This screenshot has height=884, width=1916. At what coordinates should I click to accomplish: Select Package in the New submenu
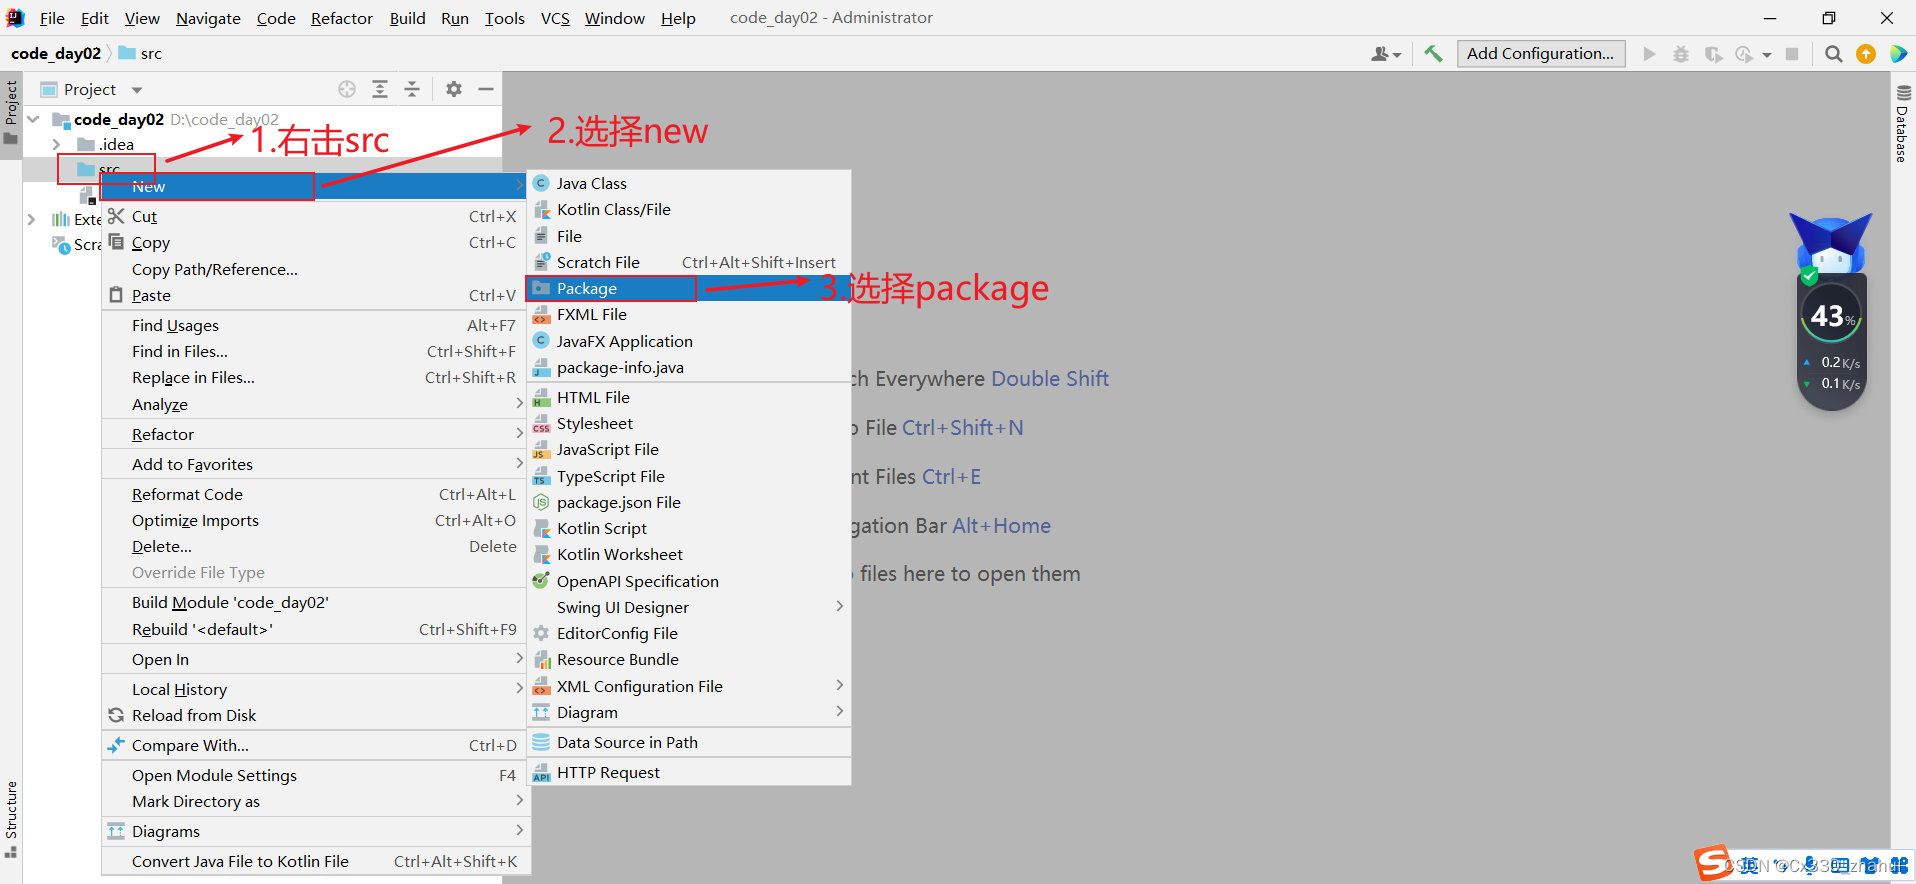(688, 288)
